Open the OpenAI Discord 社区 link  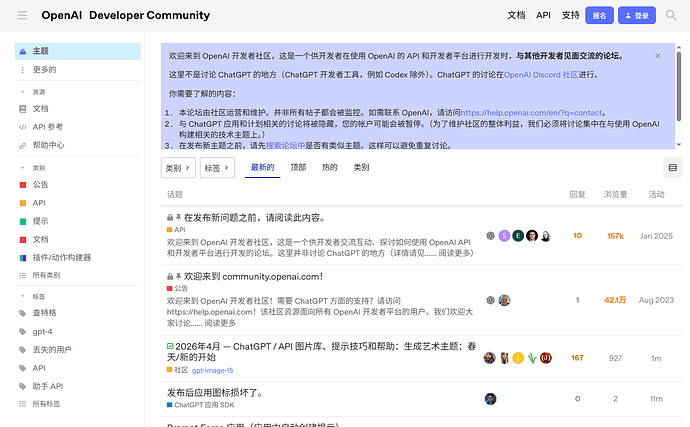coord(541,75)
